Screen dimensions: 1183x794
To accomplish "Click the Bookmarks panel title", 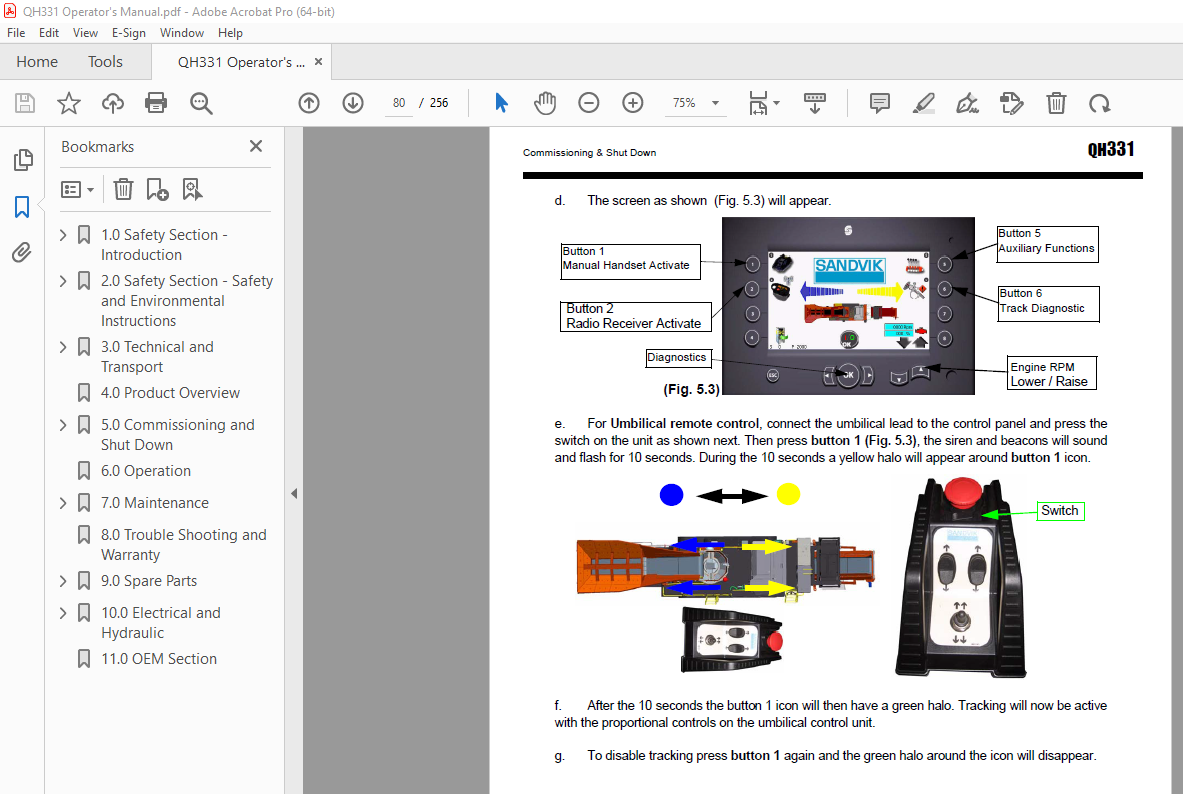I will (x=97, y=147).
